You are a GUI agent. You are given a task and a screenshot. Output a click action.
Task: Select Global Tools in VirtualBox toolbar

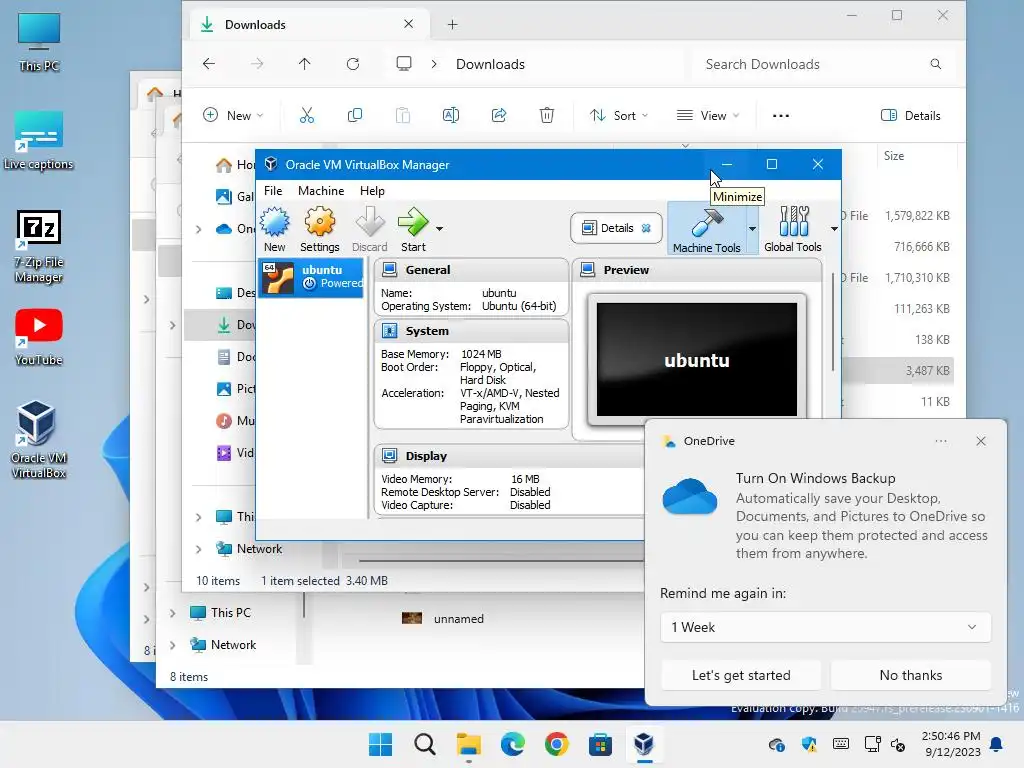click(793, 229)
